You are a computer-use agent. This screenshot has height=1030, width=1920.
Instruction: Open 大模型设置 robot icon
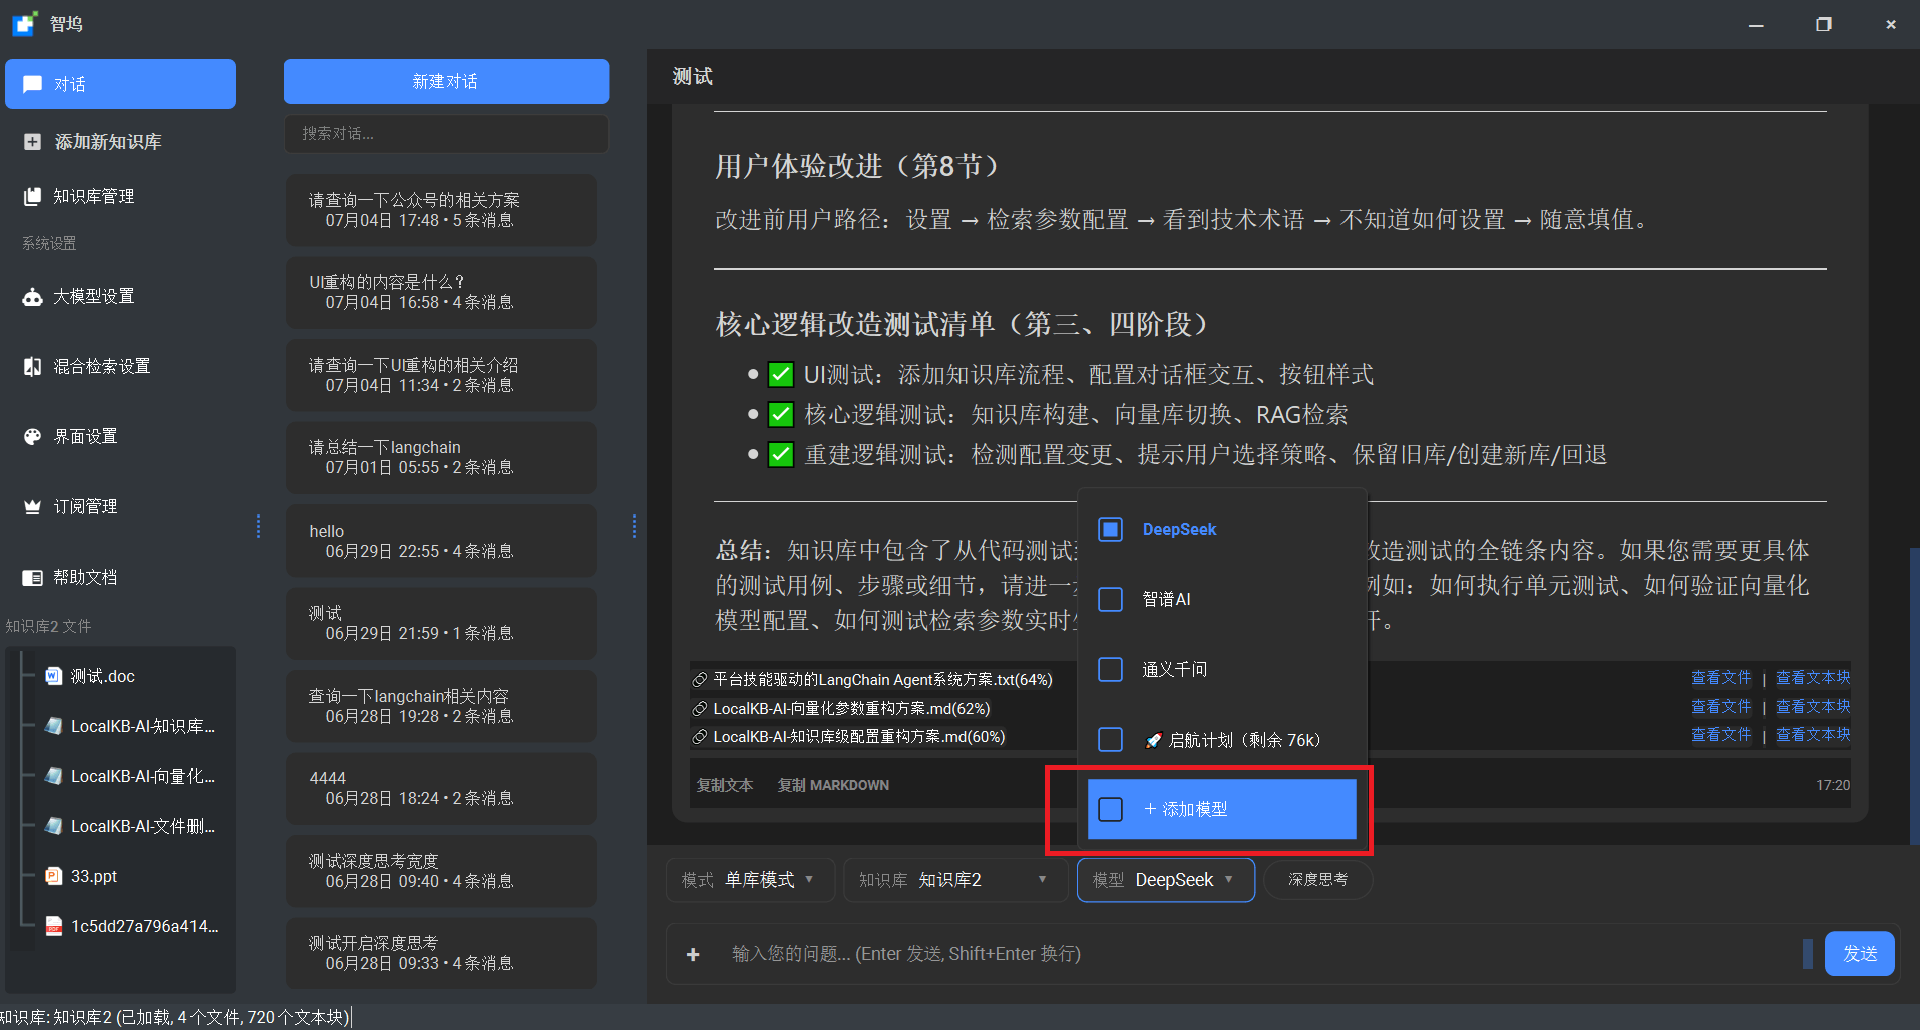(x=33, y=297)
